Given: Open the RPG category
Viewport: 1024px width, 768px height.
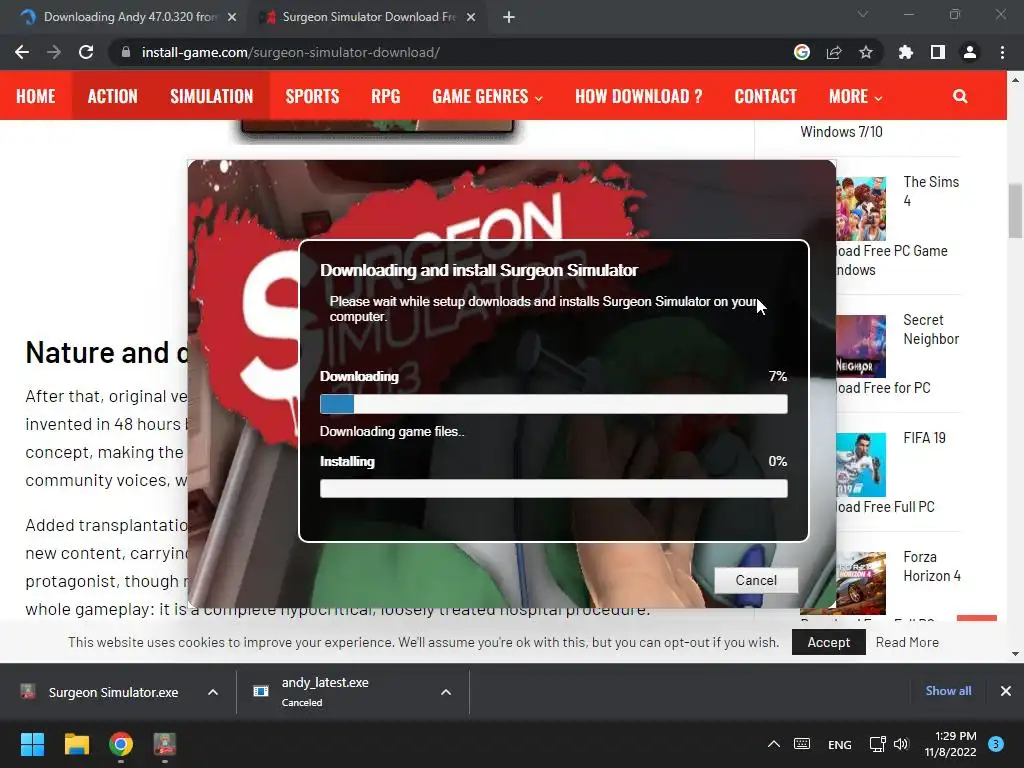Looking at the screenshot, I should click(385, 96).
